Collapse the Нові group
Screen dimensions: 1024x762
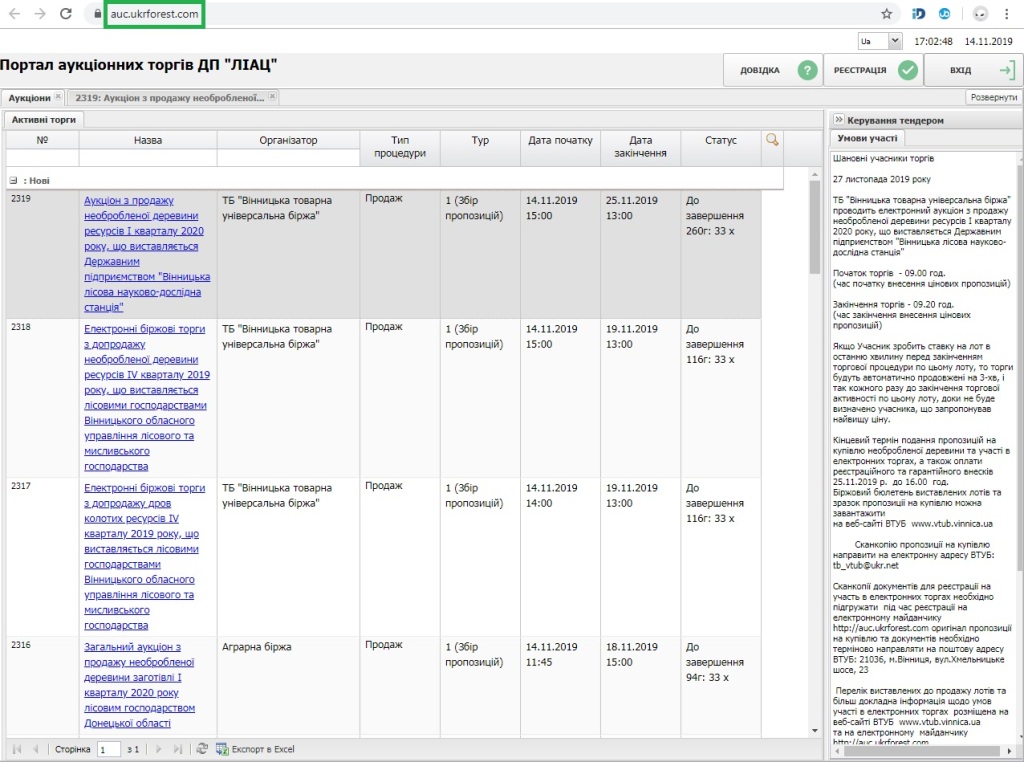[13, 180]
